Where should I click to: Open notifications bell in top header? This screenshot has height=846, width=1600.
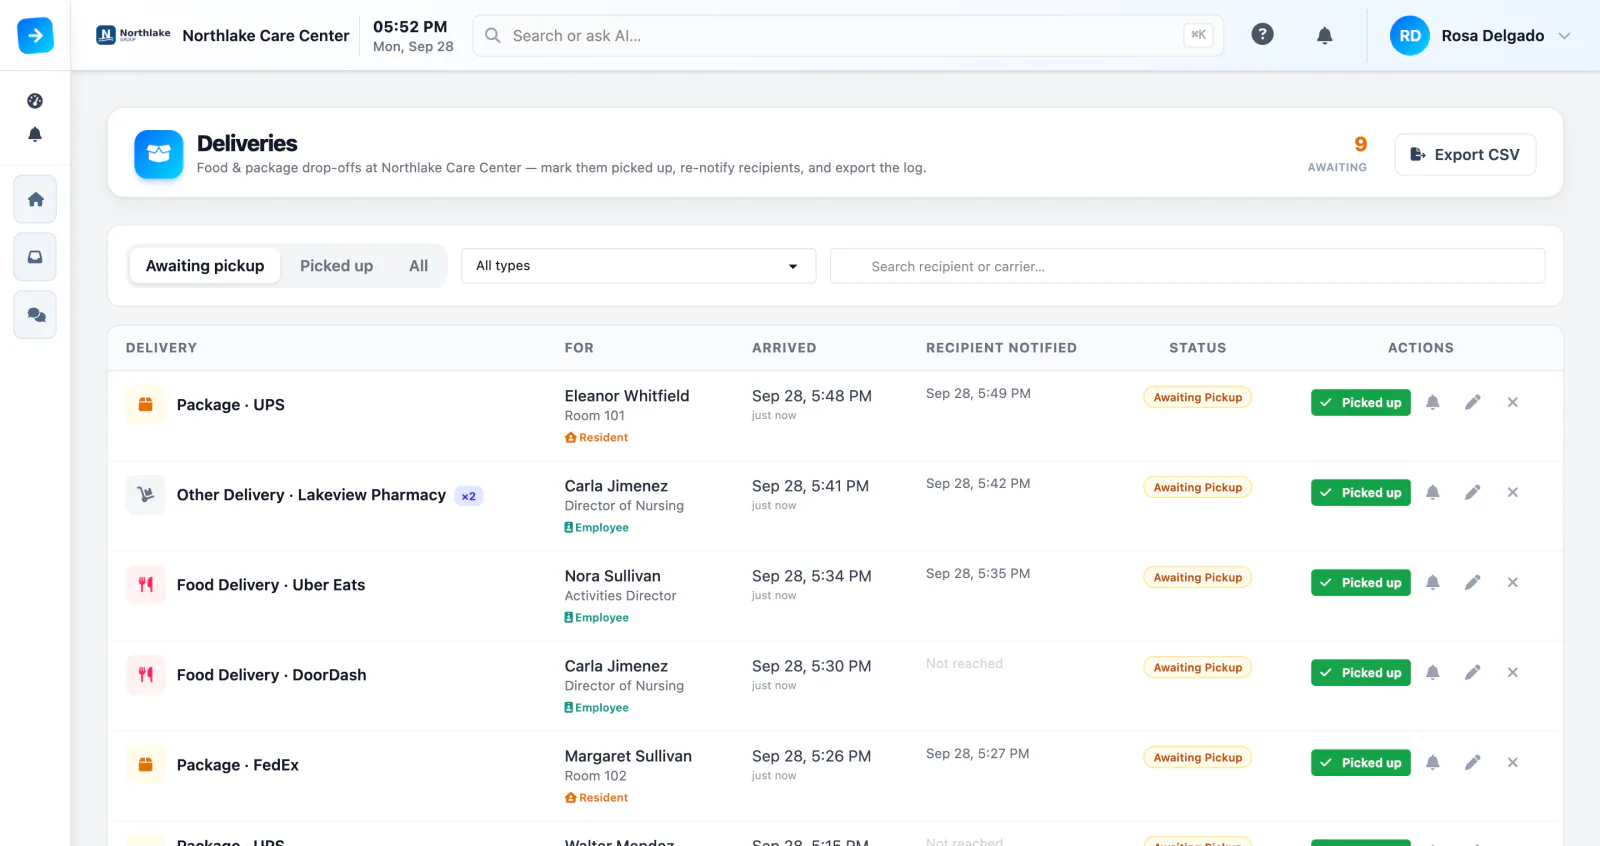coord(1325,36)
